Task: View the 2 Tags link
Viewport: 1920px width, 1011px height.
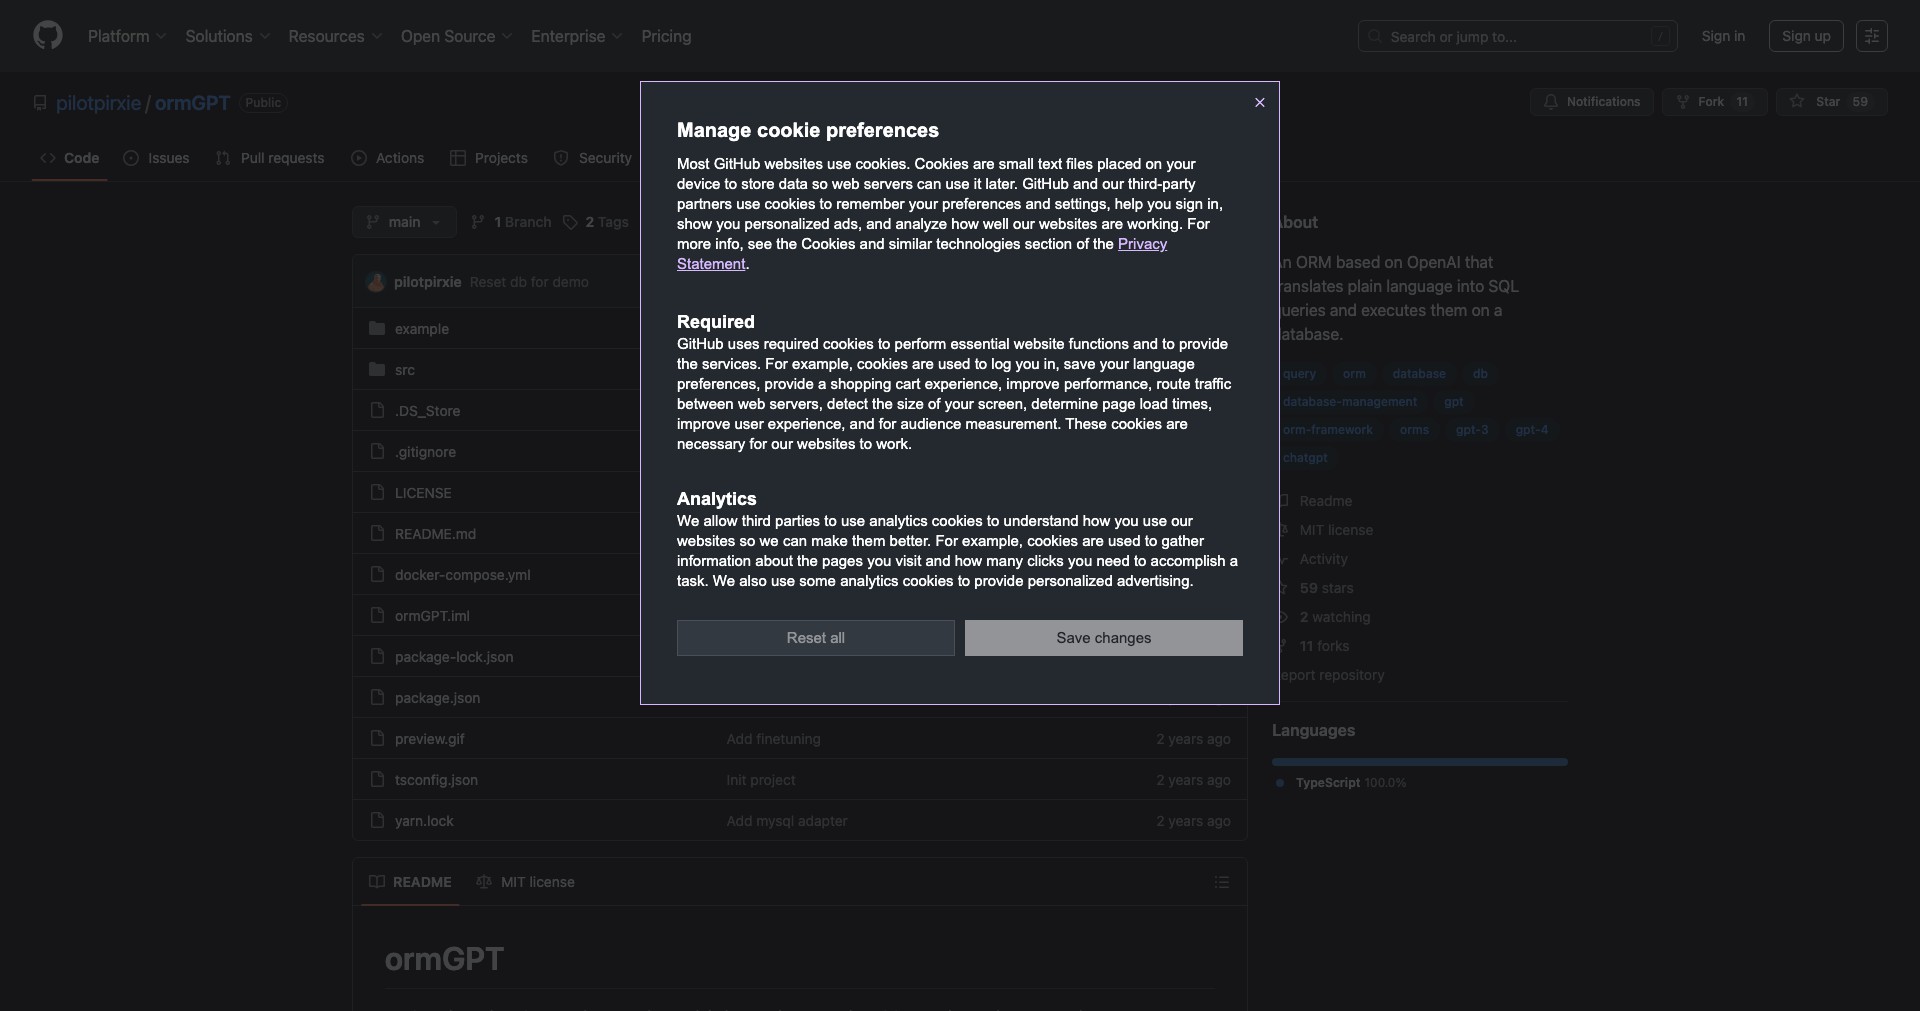Action: pos(596,222)
